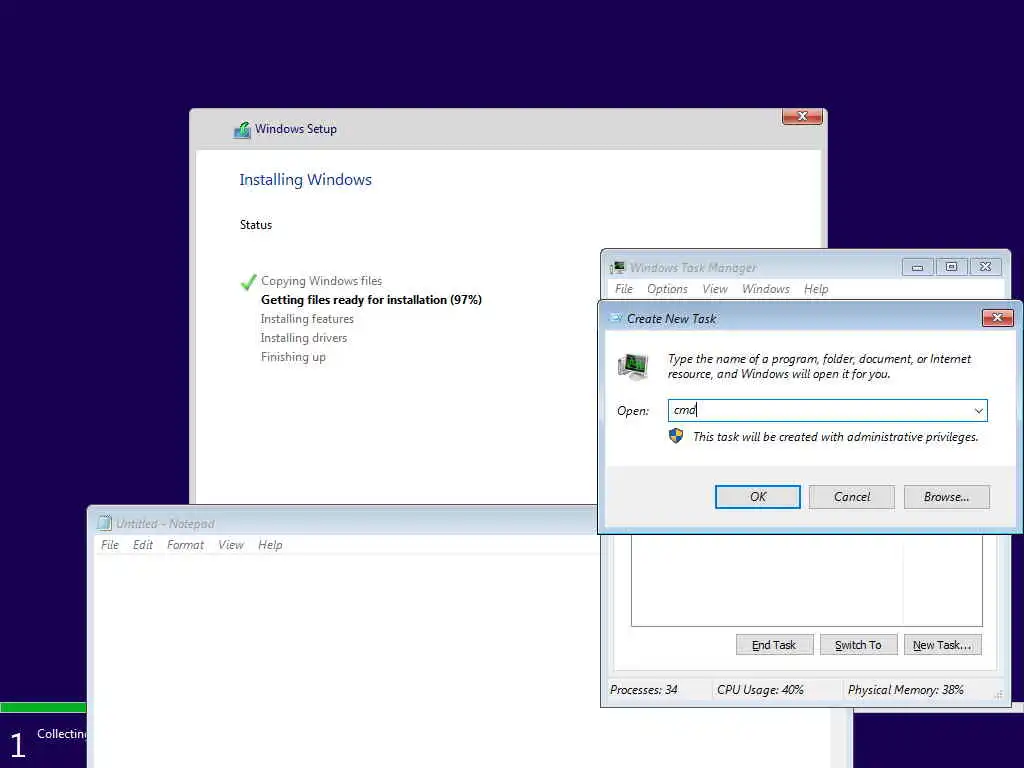Image resolution: width=1024 pixels, height=768 pixels.
Task: Maximize the Windows Task Manager window
Action: 951,266
